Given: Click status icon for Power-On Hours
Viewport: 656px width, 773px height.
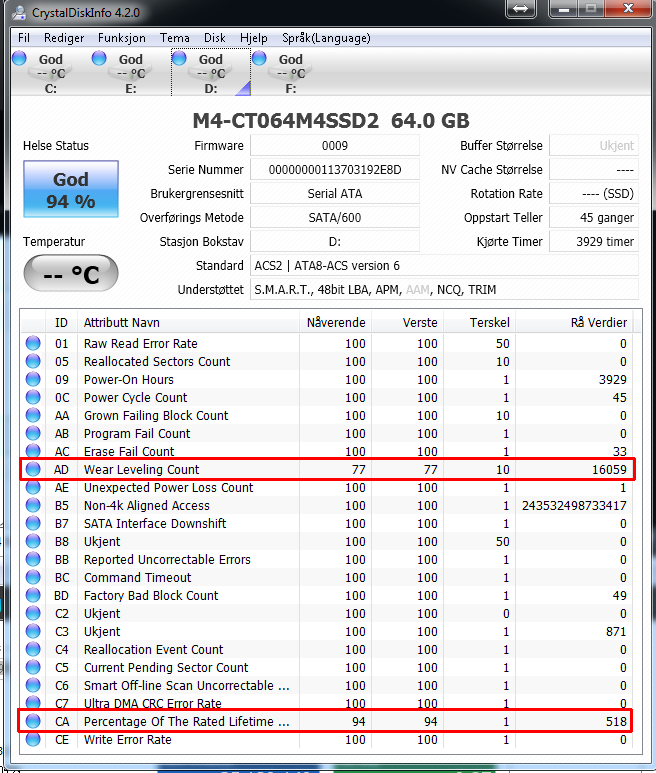Looking at the screenshot, I should pos(33,379).
